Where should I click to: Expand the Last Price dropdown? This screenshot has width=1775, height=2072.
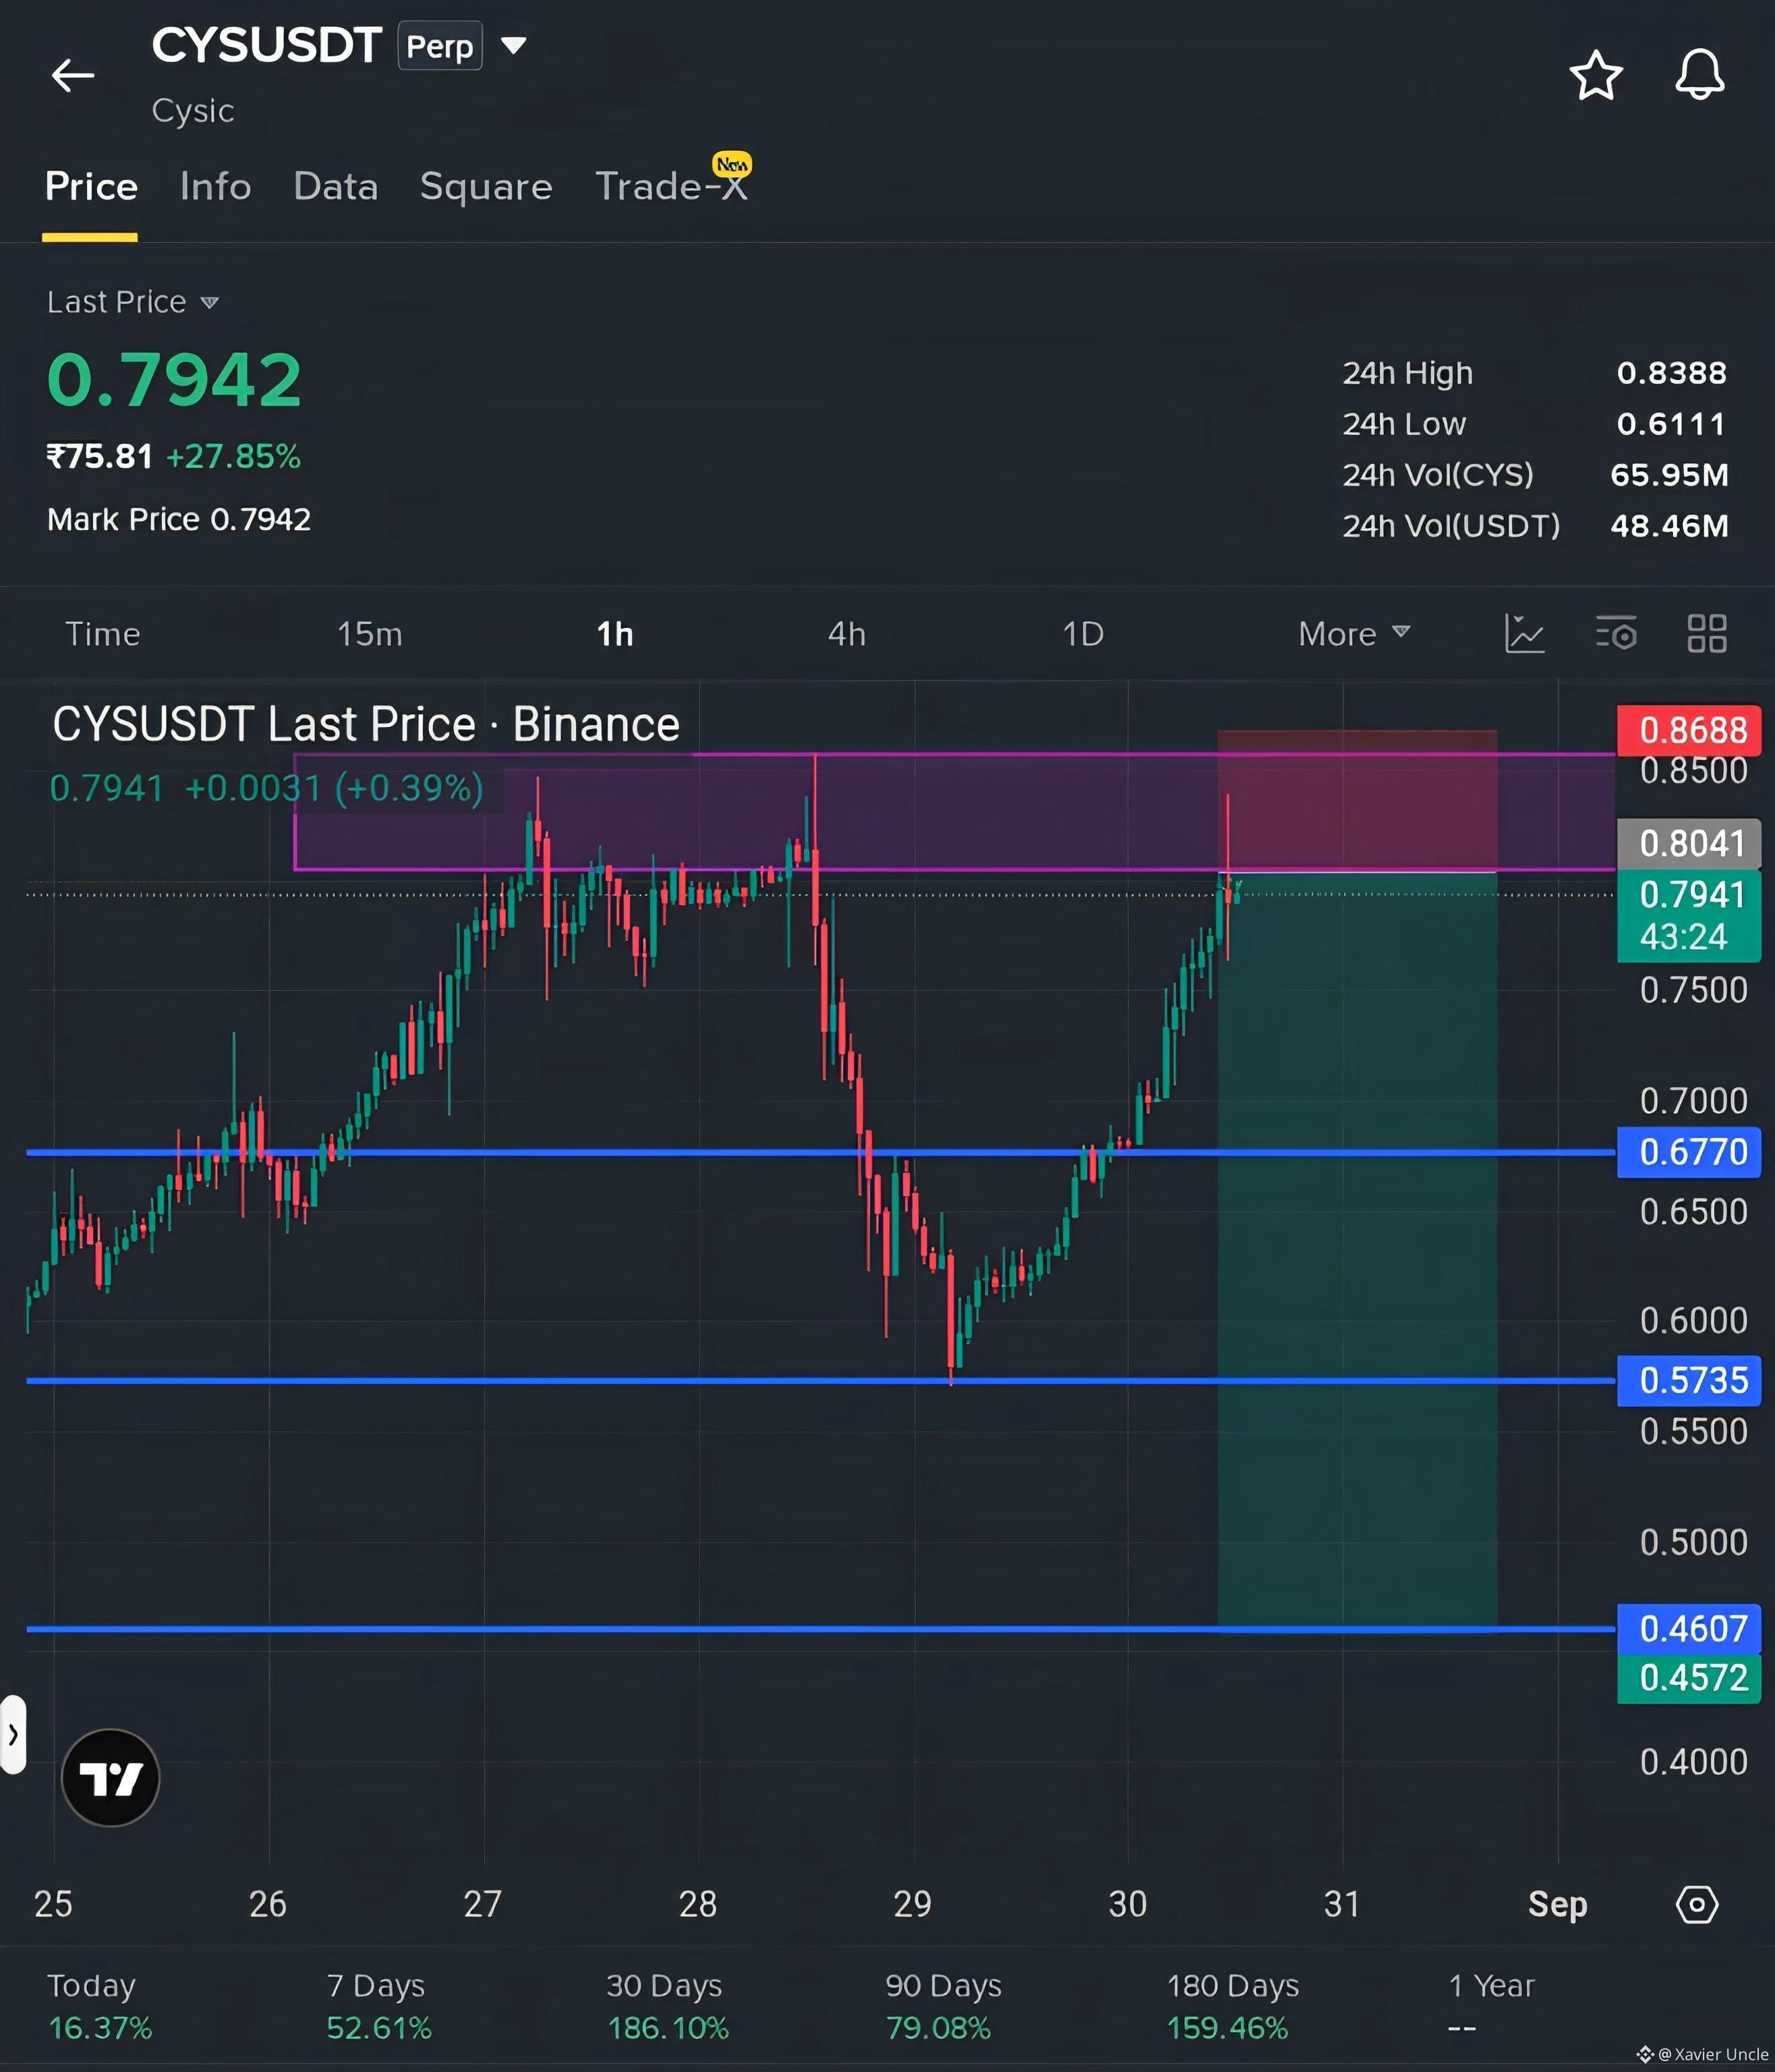(x=209, y=302)
